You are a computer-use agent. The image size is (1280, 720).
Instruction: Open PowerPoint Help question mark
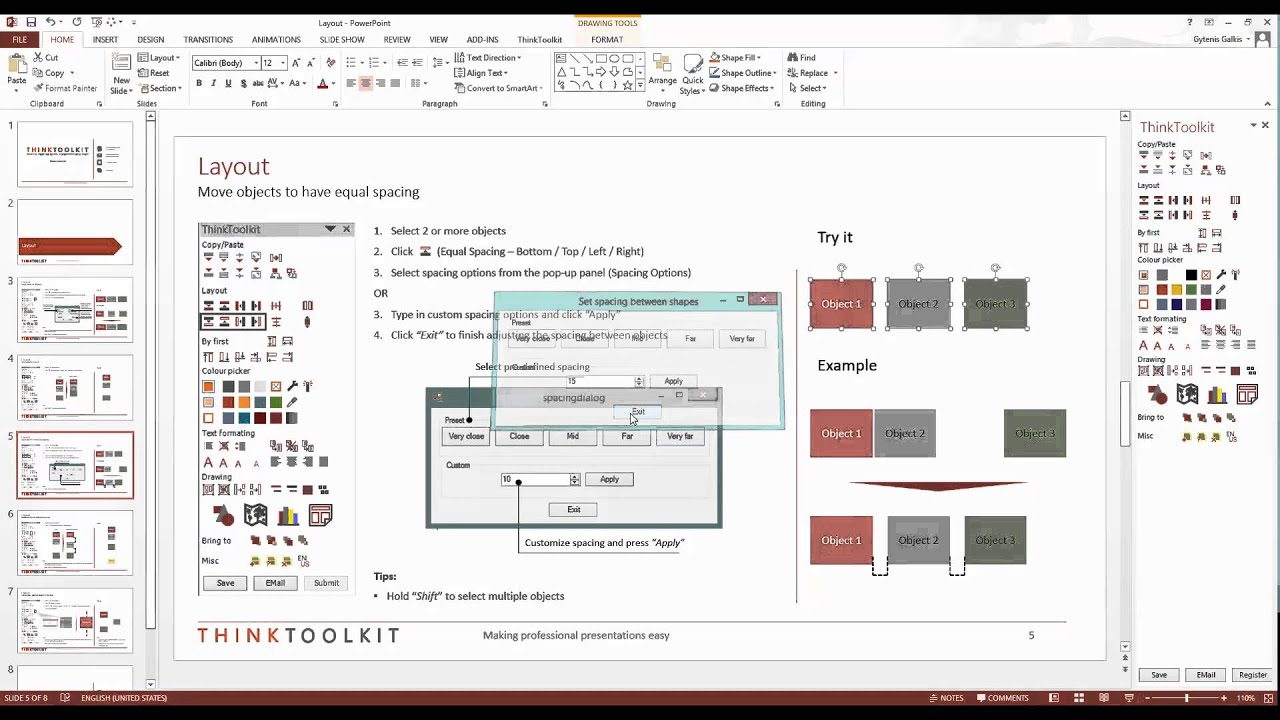point(1190,22)
